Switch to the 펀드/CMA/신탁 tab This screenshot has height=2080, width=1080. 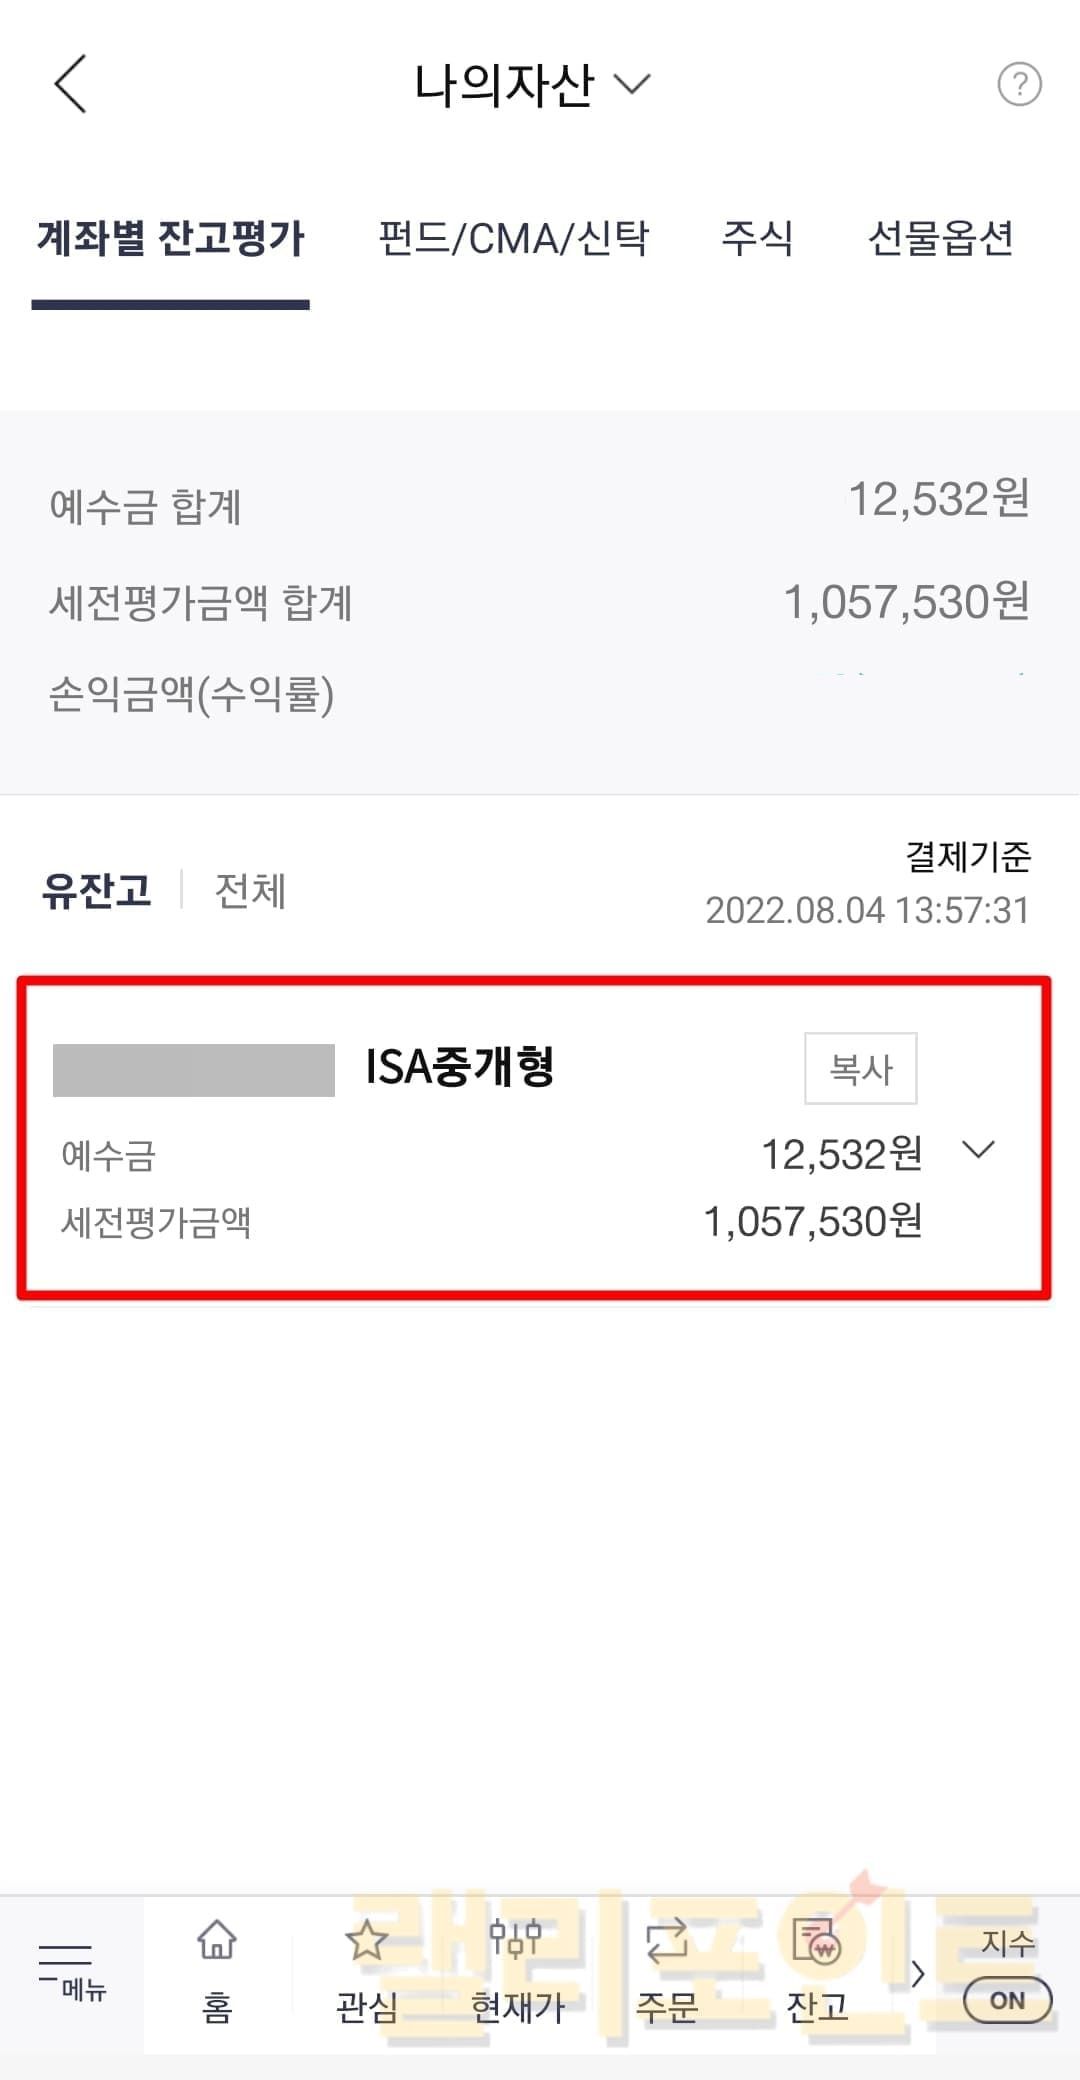click(513, 238)
